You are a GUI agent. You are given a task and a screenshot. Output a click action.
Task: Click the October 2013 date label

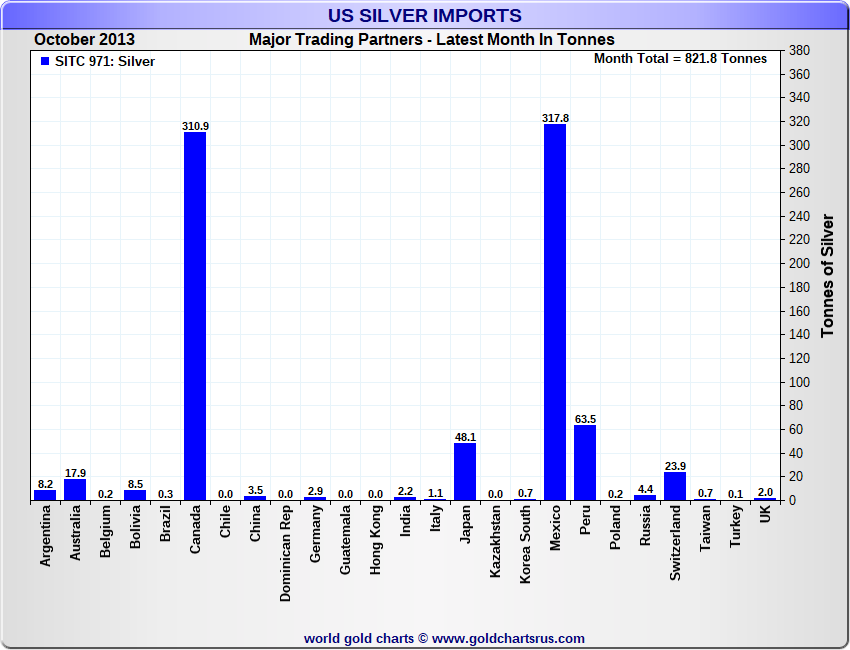85,40
